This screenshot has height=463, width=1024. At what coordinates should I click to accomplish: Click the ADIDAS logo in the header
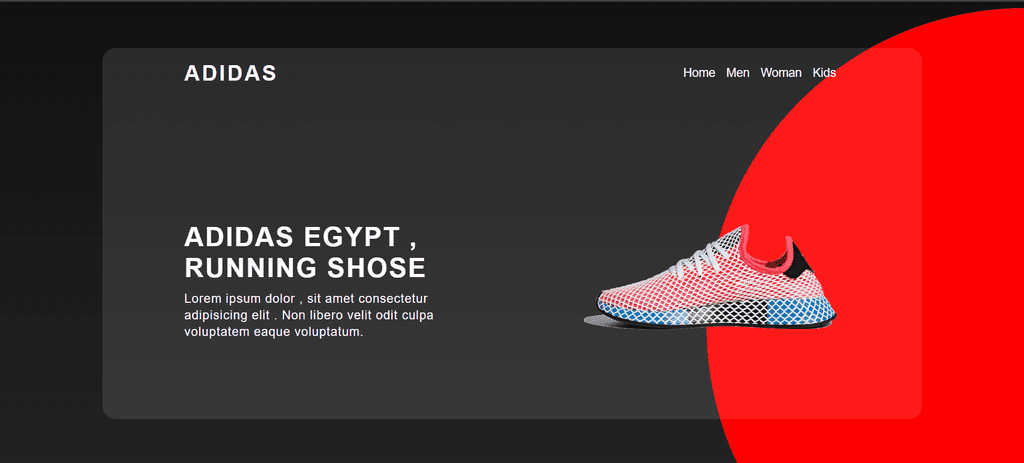[x=230, y=73]
